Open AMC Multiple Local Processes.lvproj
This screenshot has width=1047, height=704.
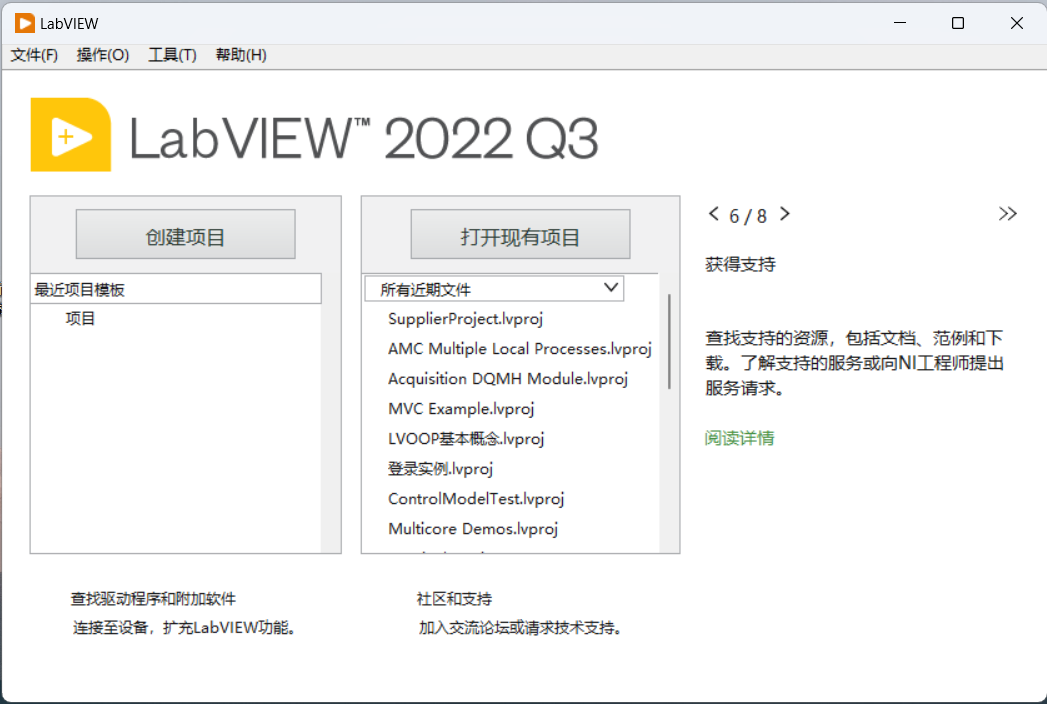pyautogui.click(x=519, y=349)
